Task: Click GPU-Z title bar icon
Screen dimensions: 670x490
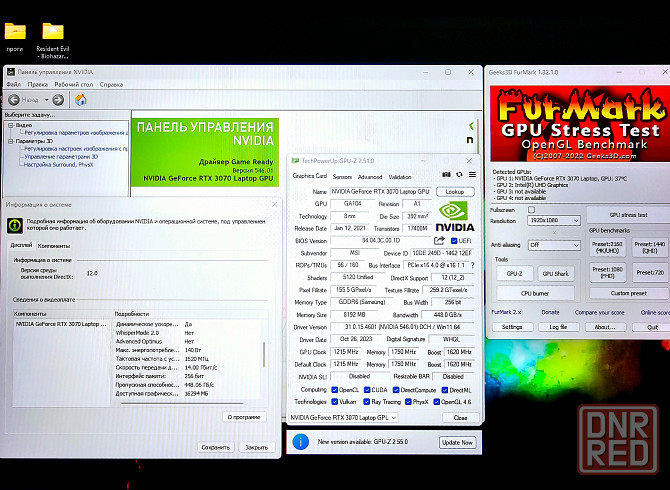Action: 295,161
